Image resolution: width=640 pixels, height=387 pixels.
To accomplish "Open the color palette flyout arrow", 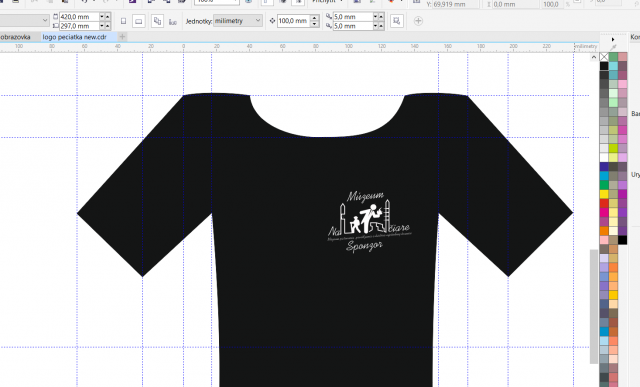I will point(613,40).
